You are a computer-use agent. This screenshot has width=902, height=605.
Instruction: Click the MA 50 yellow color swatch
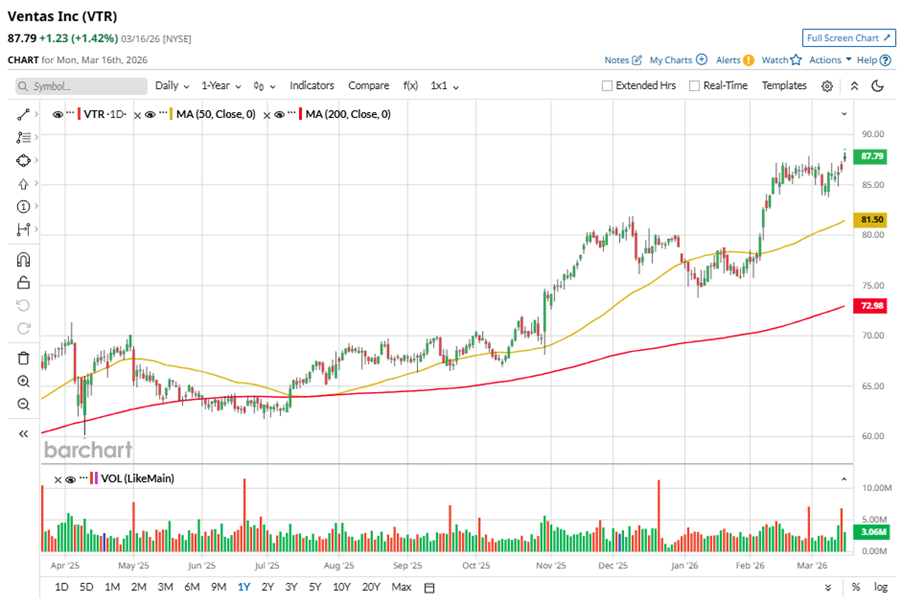[171, 114]
